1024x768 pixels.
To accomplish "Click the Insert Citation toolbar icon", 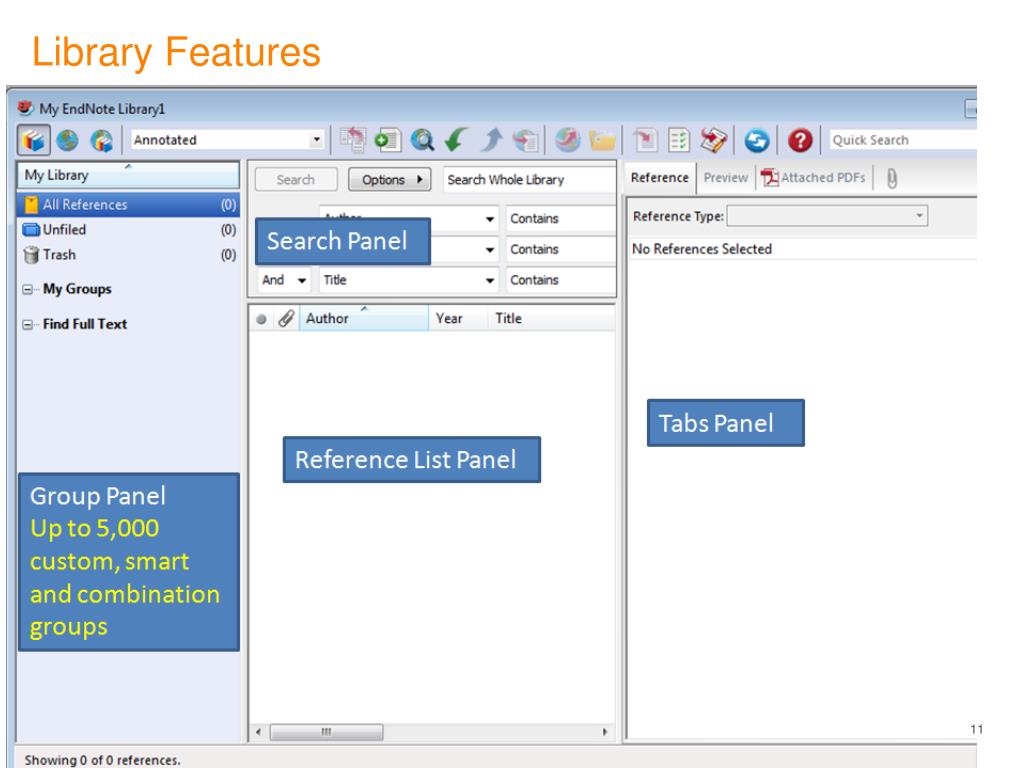I will (645, 140).
